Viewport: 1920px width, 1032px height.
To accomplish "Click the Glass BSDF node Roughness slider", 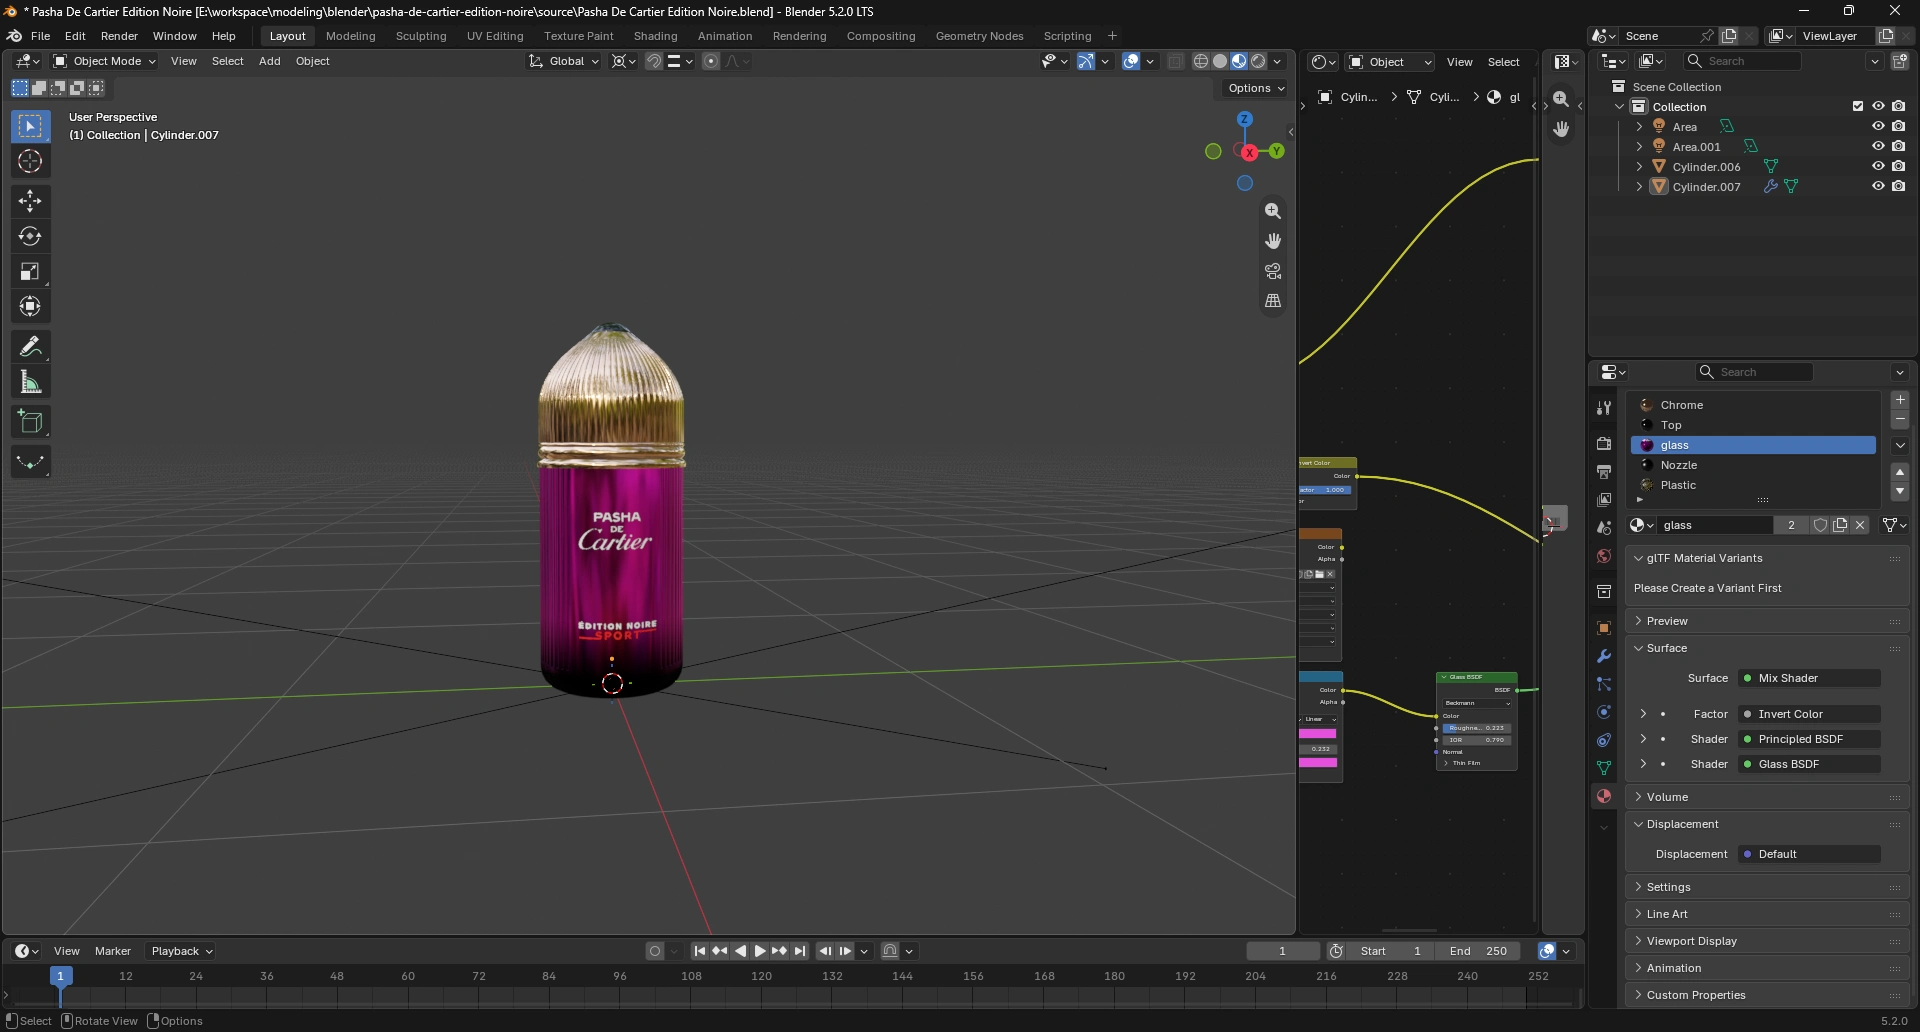I will [x=1476, y=728].
